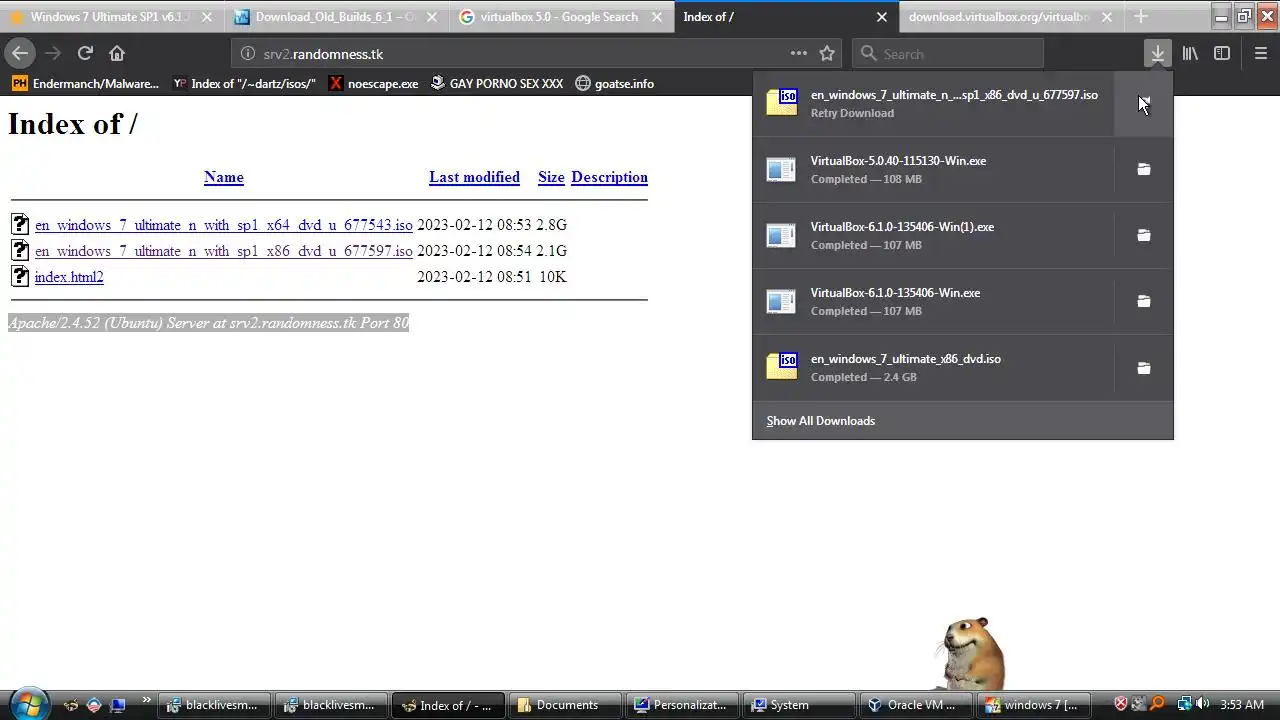This screenshot has width=1280, height=720.
Task: Toggle the sidebar view icon
Action: 1222,54
